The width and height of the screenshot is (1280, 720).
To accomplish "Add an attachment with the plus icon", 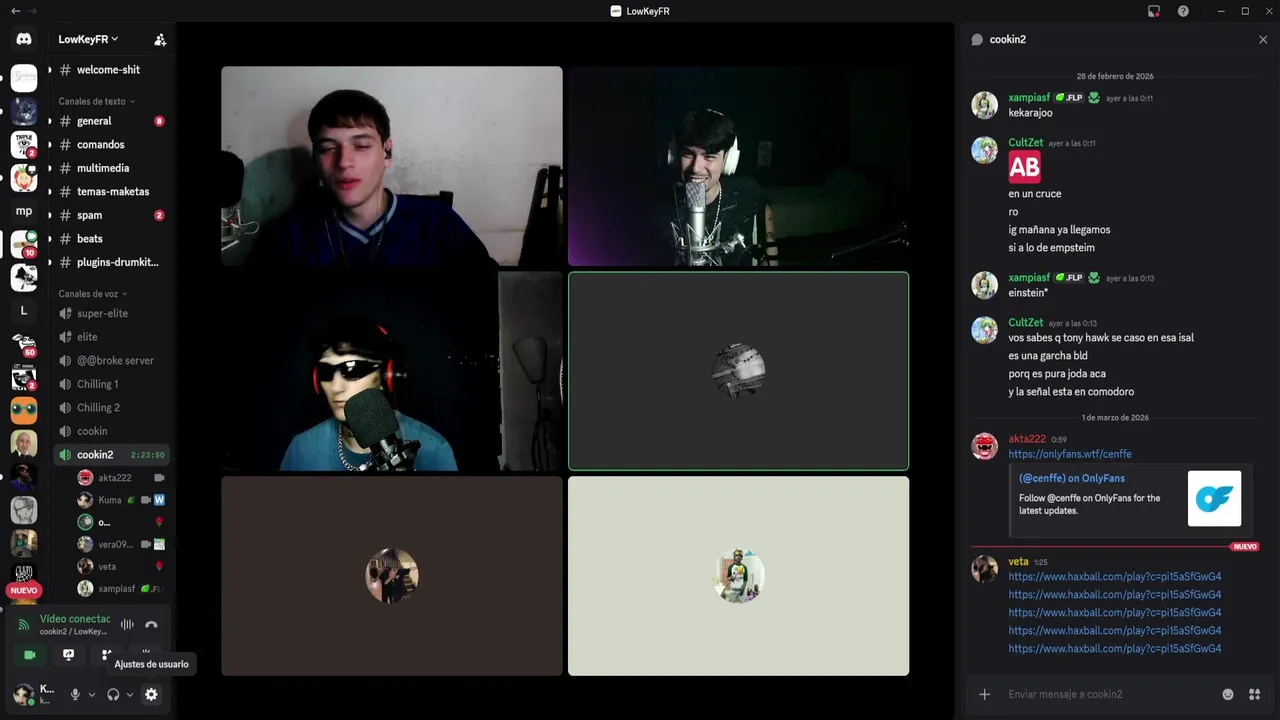I will (x=985, y=694).
